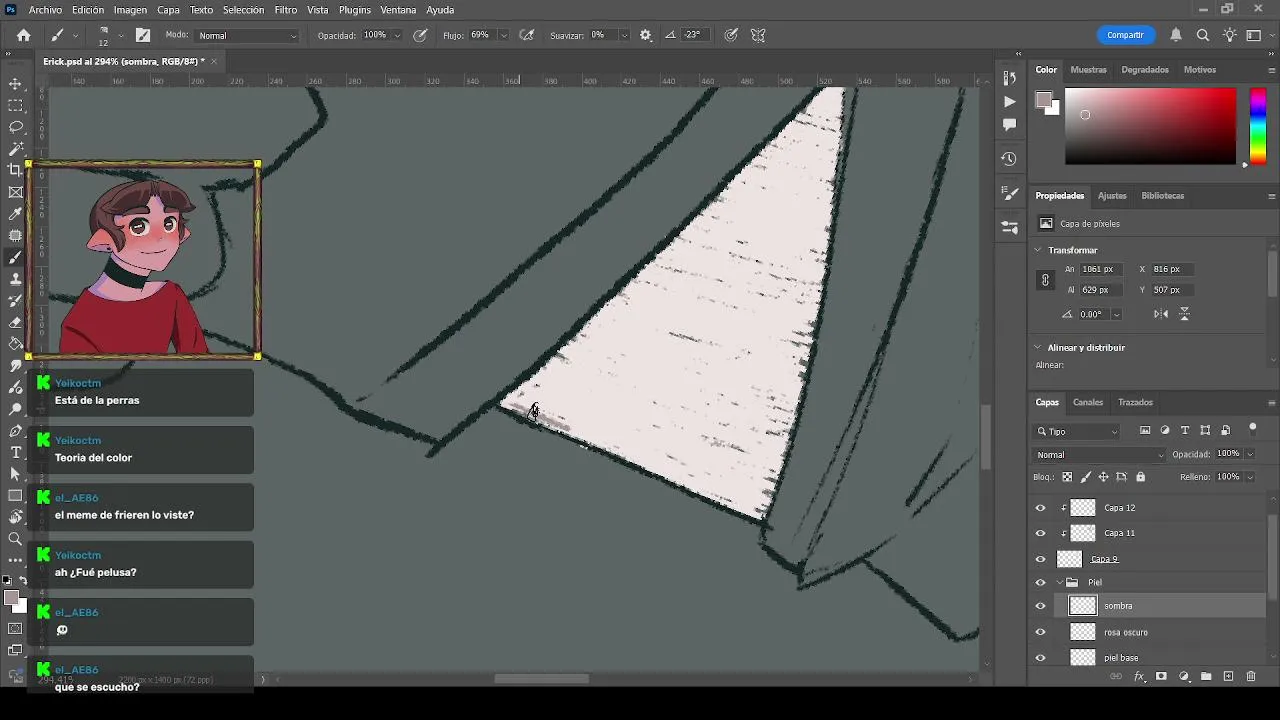Viewport: 1280px width, 720px height.
Task: Hide the Piel group
Action: 1040,582
